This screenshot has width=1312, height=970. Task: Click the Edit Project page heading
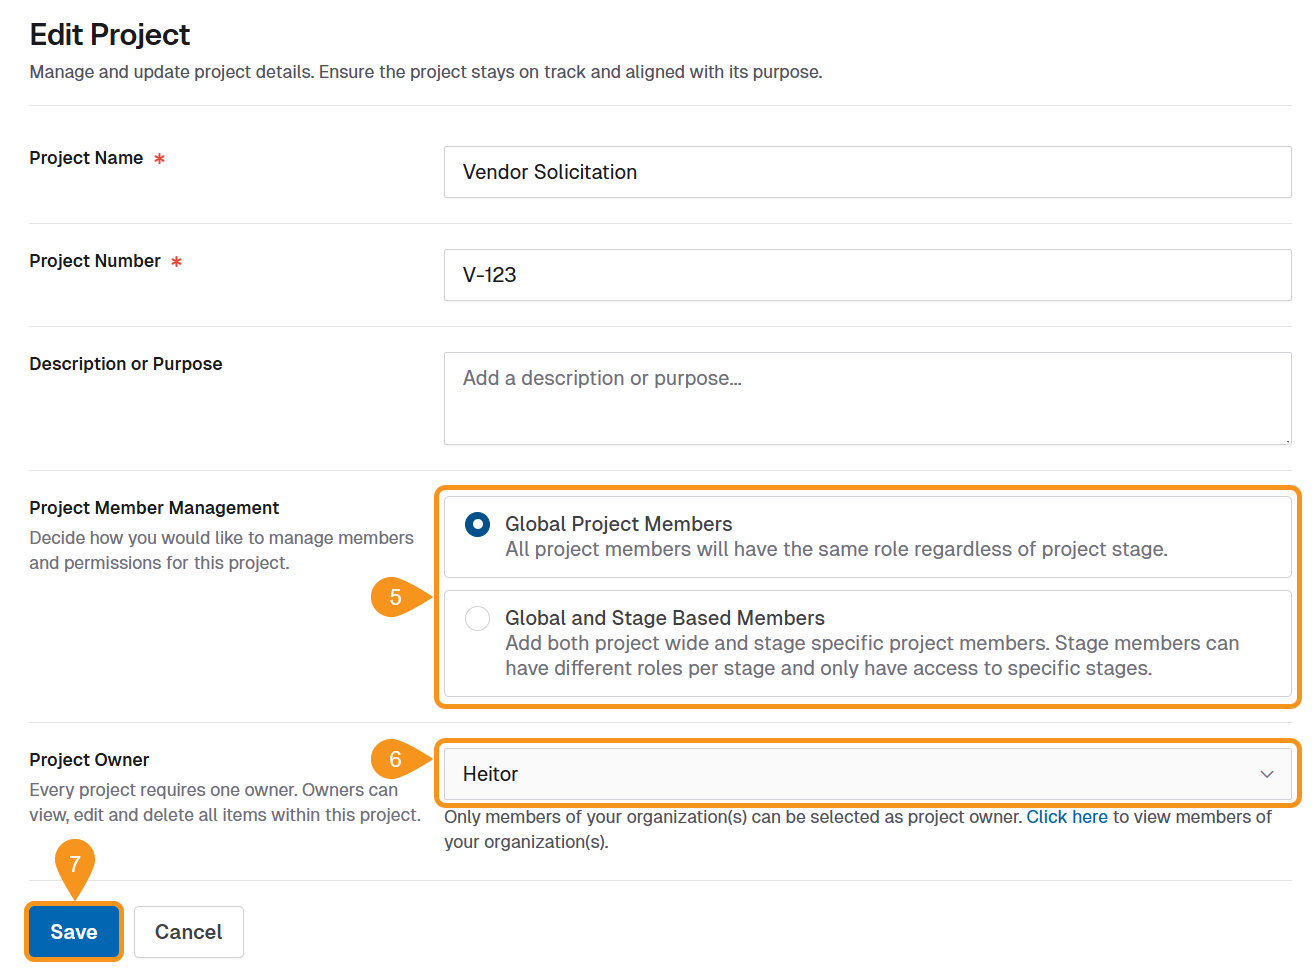(x=110, y=35)
